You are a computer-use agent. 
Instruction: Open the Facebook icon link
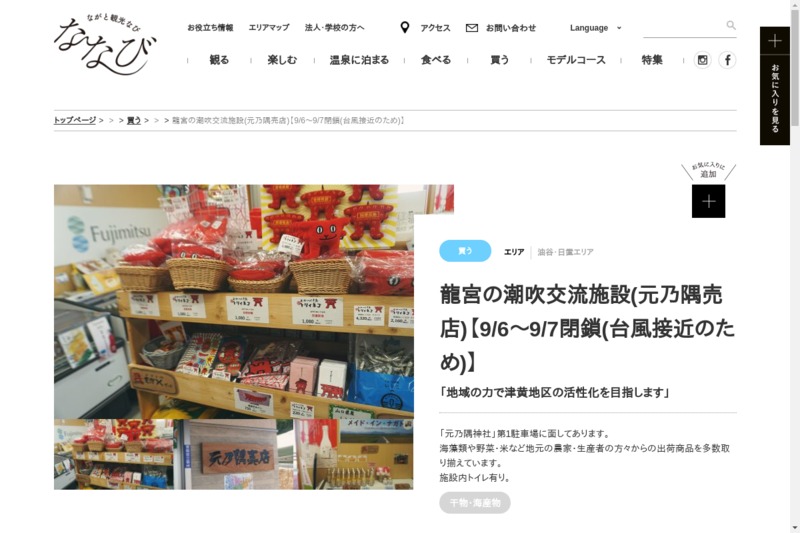(x=728, y=60)
